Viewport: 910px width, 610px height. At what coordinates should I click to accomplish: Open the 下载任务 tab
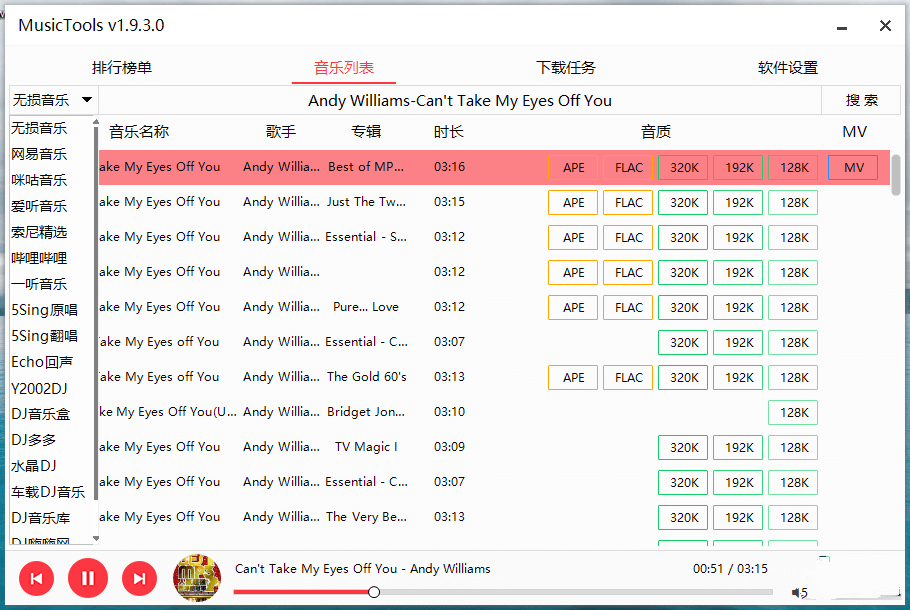point(566,68)
